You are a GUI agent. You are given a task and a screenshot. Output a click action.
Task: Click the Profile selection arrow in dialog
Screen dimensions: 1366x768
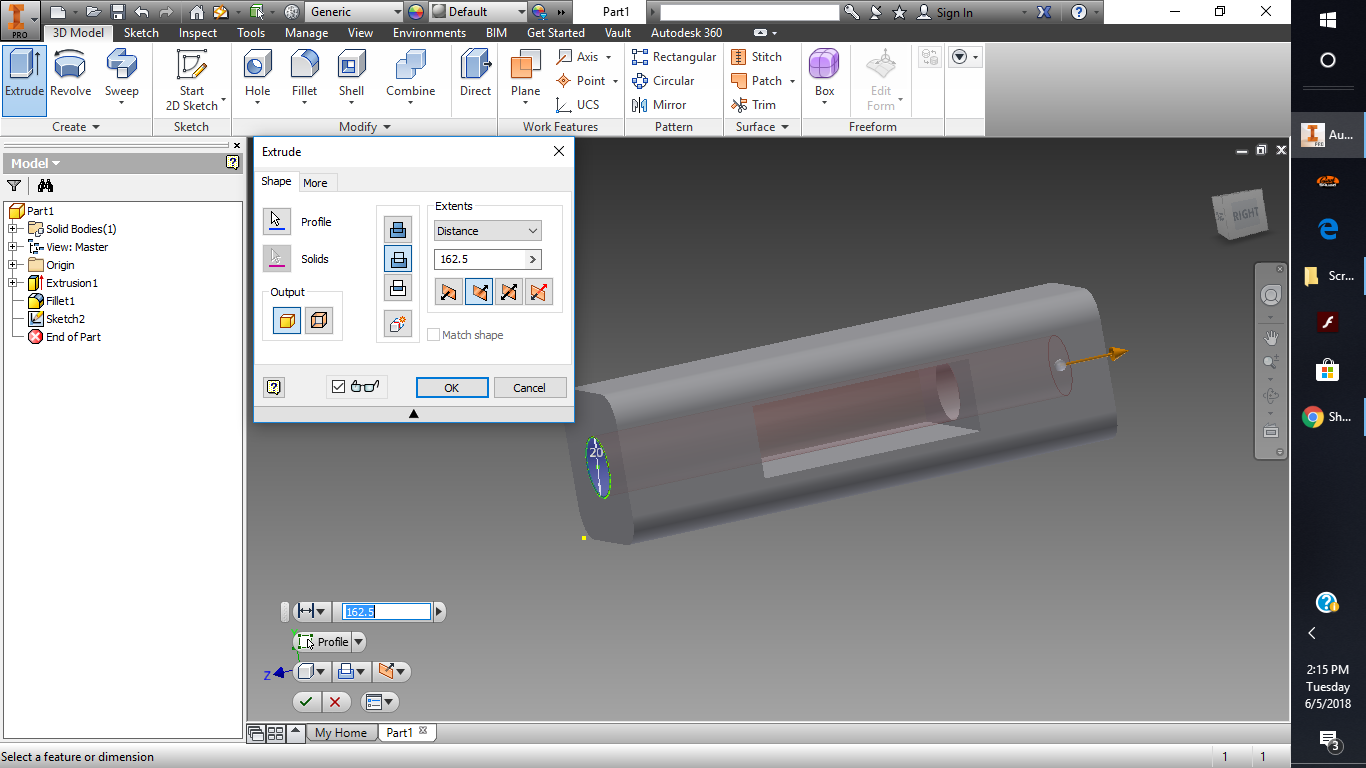(x=277, y=221)
